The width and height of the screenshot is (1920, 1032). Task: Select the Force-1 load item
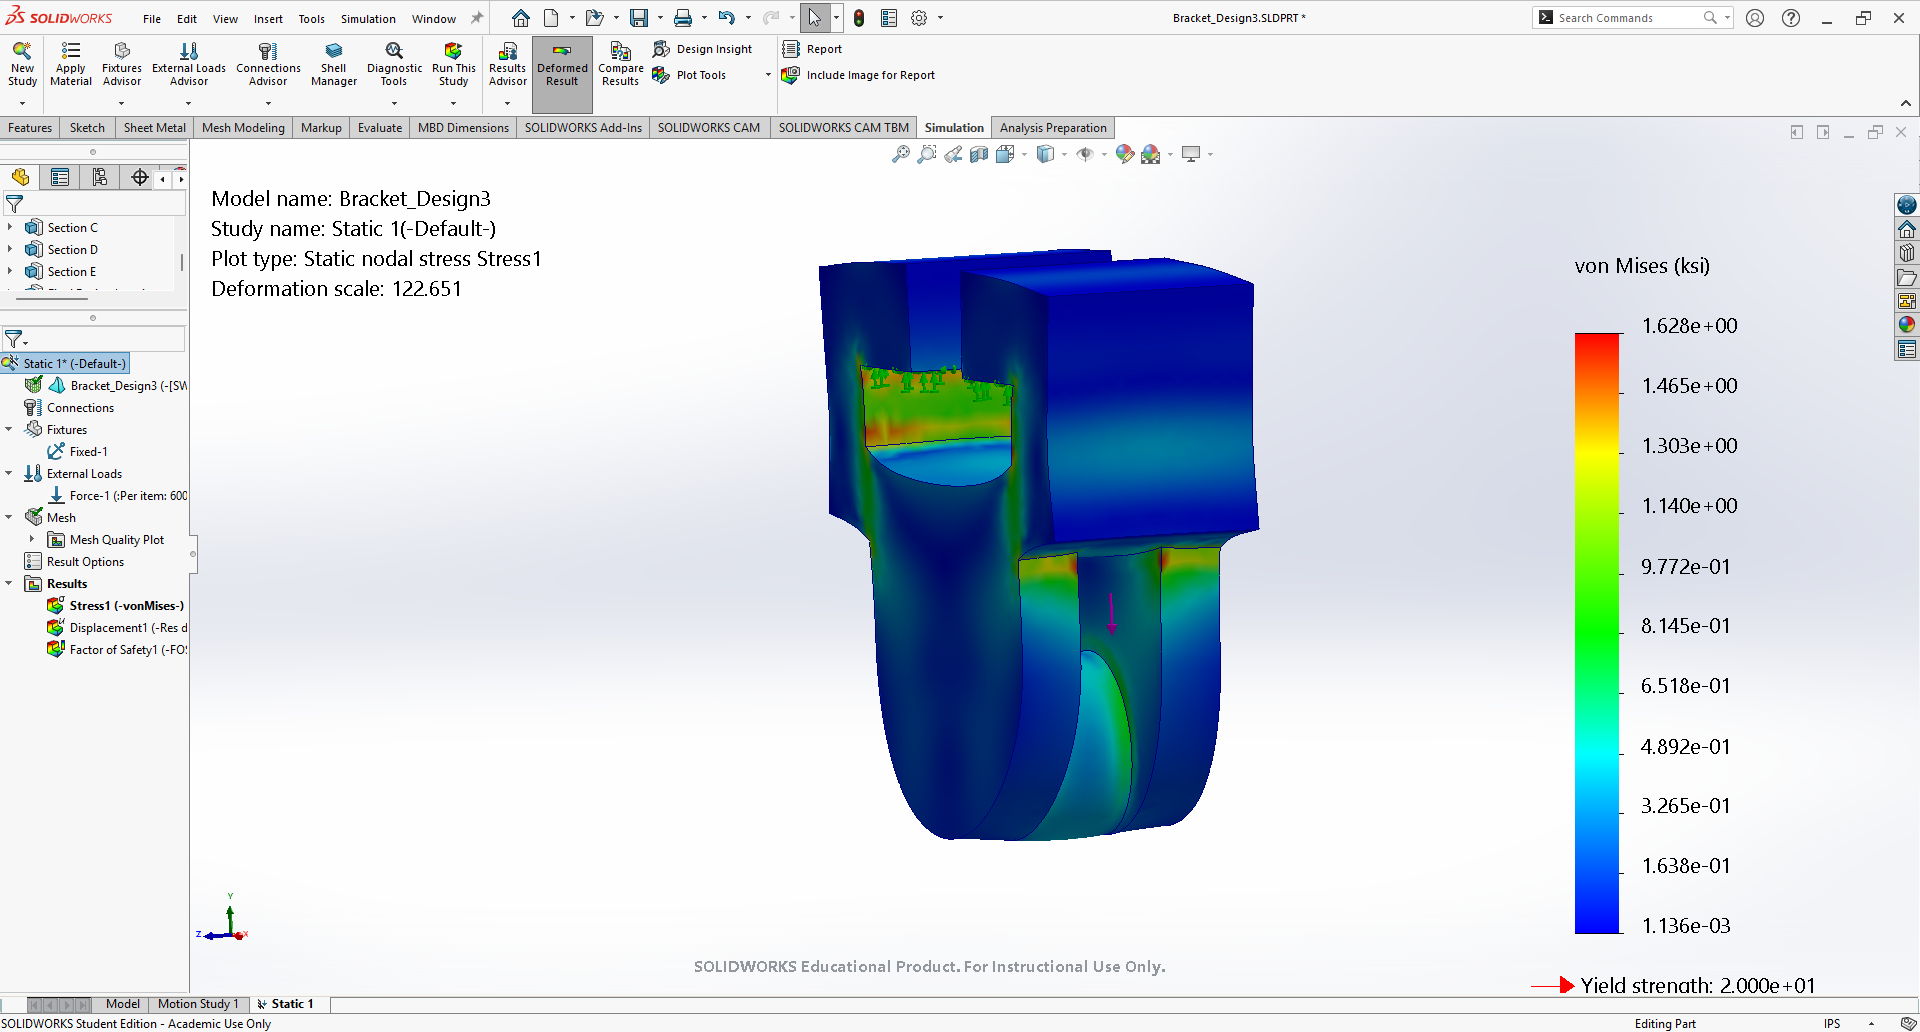click(117, 496)
